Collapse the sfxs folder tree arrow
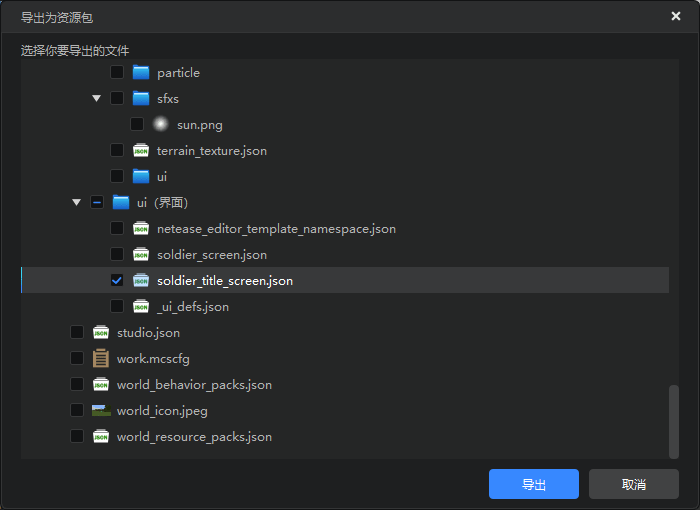 tap(96, 98)
